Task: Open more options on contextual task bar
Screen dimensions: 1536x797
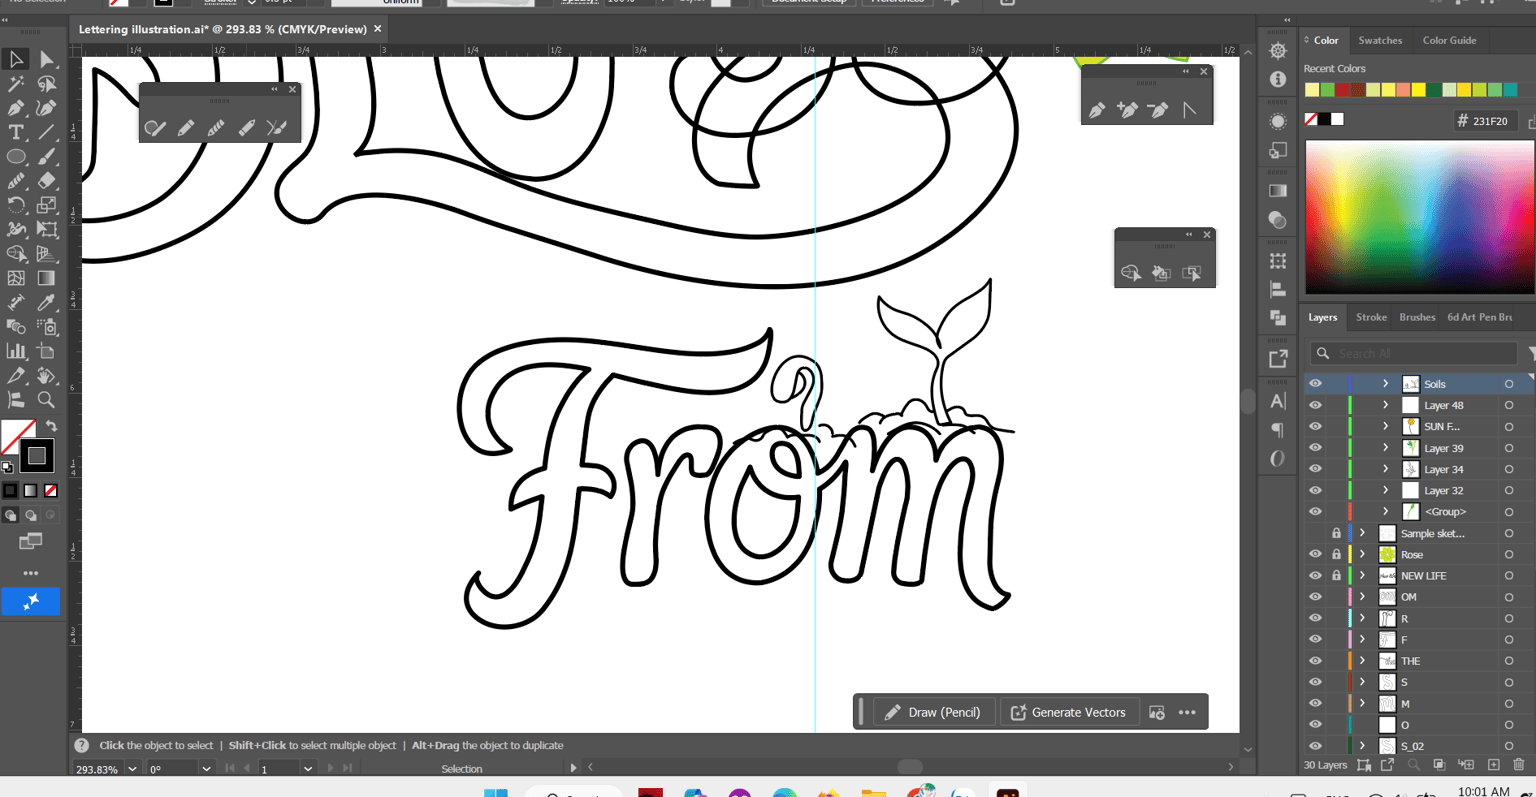Action: pyautogui.click(x=1187, y=712)
